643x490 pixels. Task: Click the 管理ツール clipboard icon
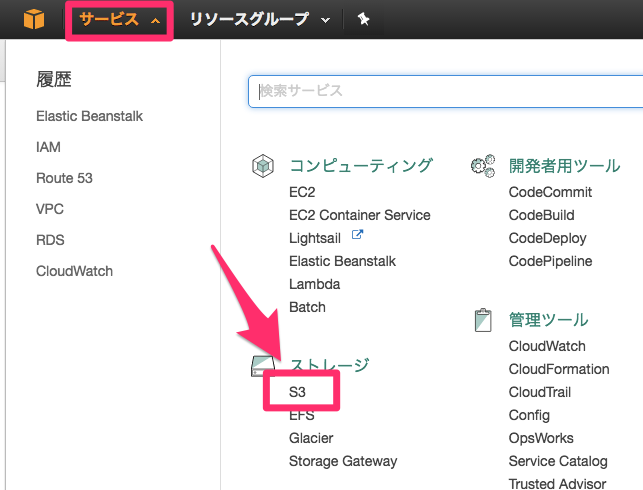pos(483,320)
